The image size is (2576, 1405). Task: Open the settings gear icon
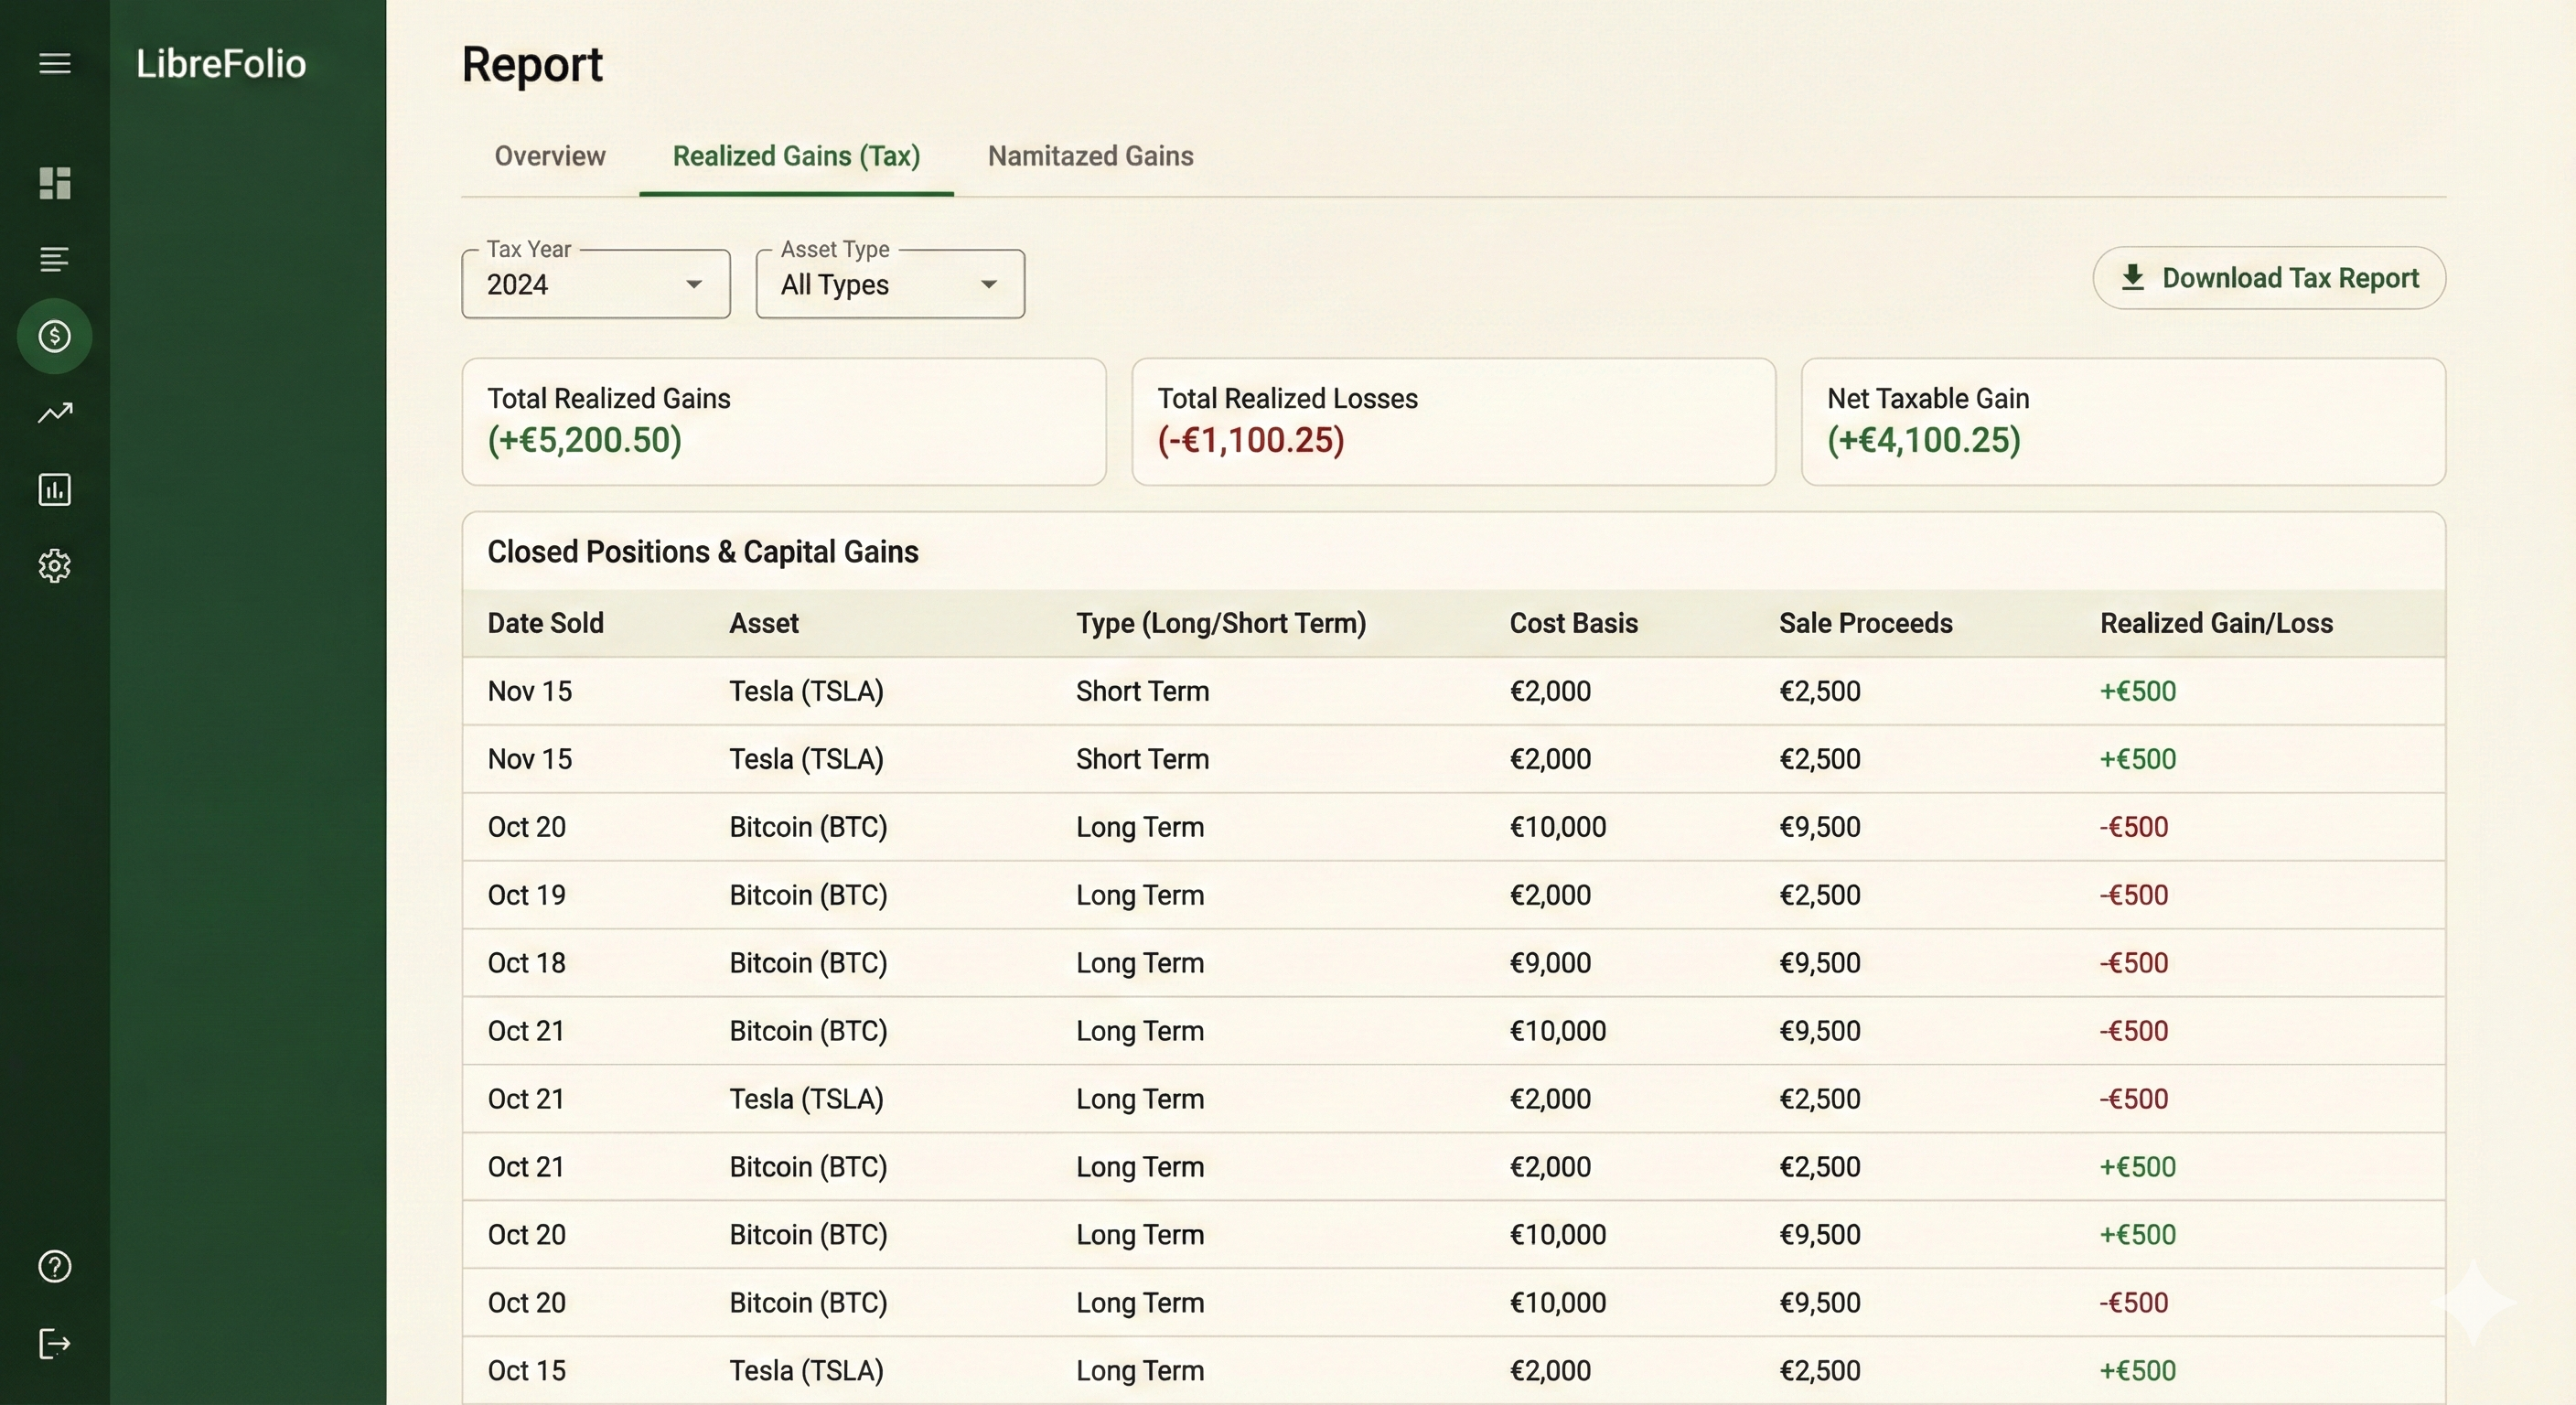click(54, 566)
